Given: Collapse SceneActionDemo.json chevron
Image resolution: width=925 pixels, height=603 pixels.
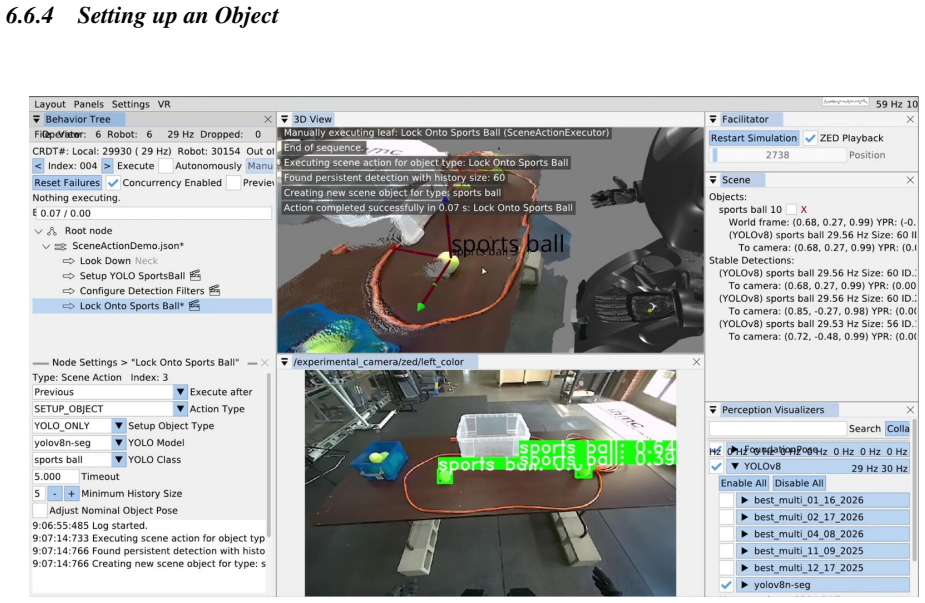Looking at the screenshot, I should coord(46,246).
